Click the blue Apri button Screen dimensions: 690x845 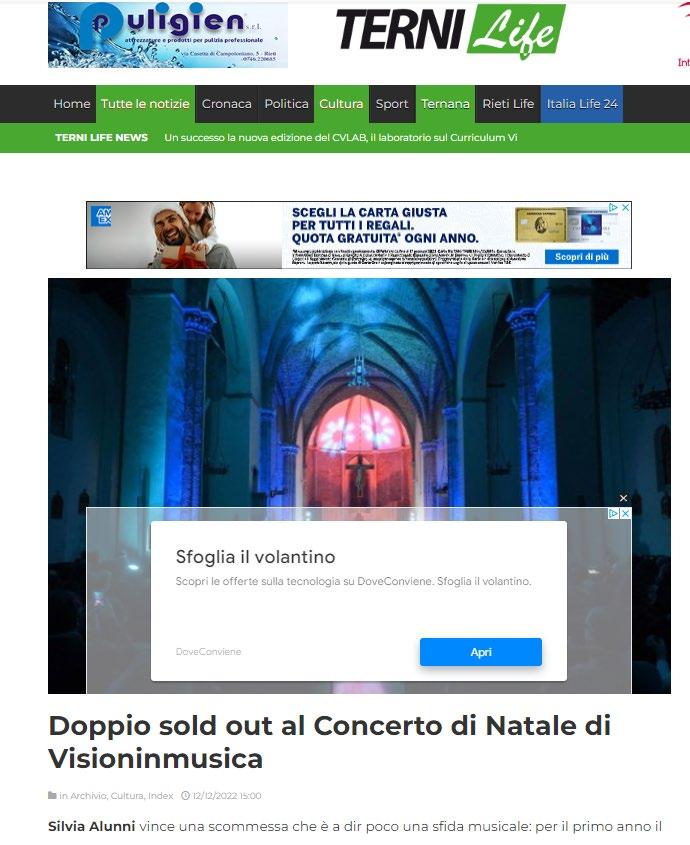[x=481, y=652]
